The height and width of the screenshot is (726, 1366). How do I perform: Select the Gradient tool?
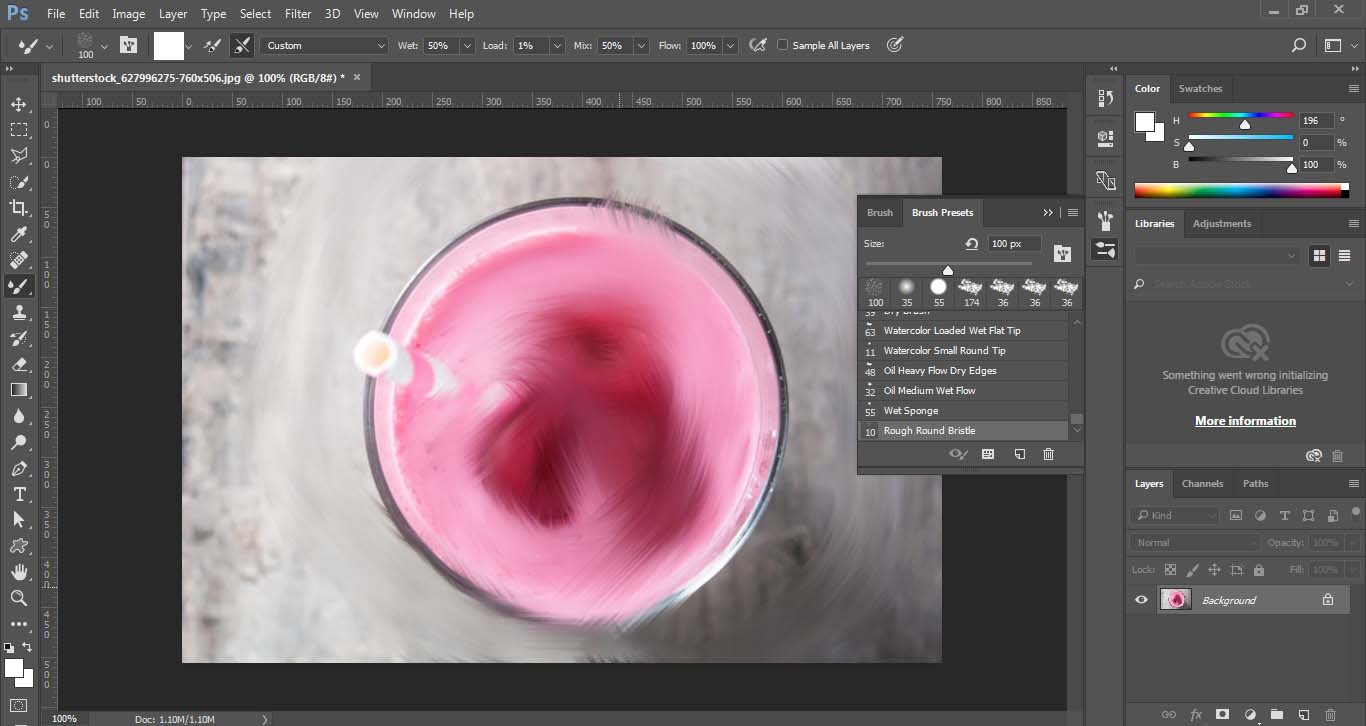(18, 390)
